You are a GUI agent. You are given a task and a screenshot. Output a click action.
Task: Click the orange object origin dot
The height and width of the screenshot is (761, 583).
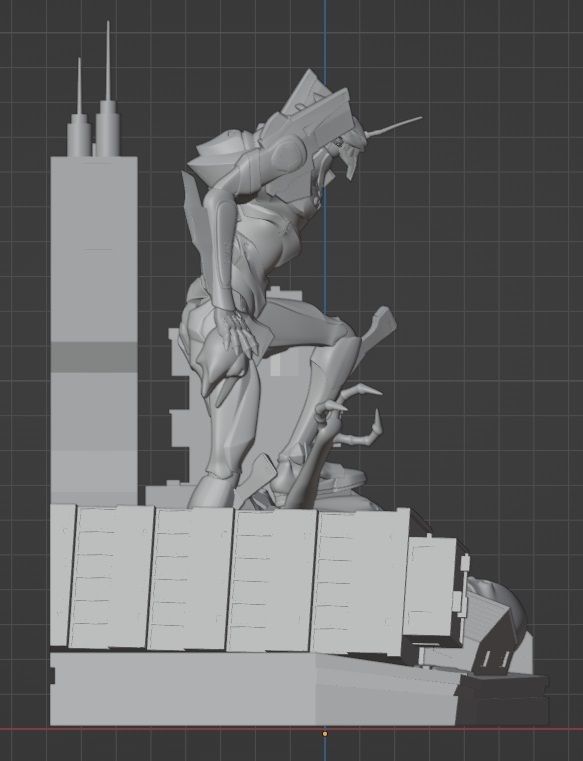(x=325, y=734)
